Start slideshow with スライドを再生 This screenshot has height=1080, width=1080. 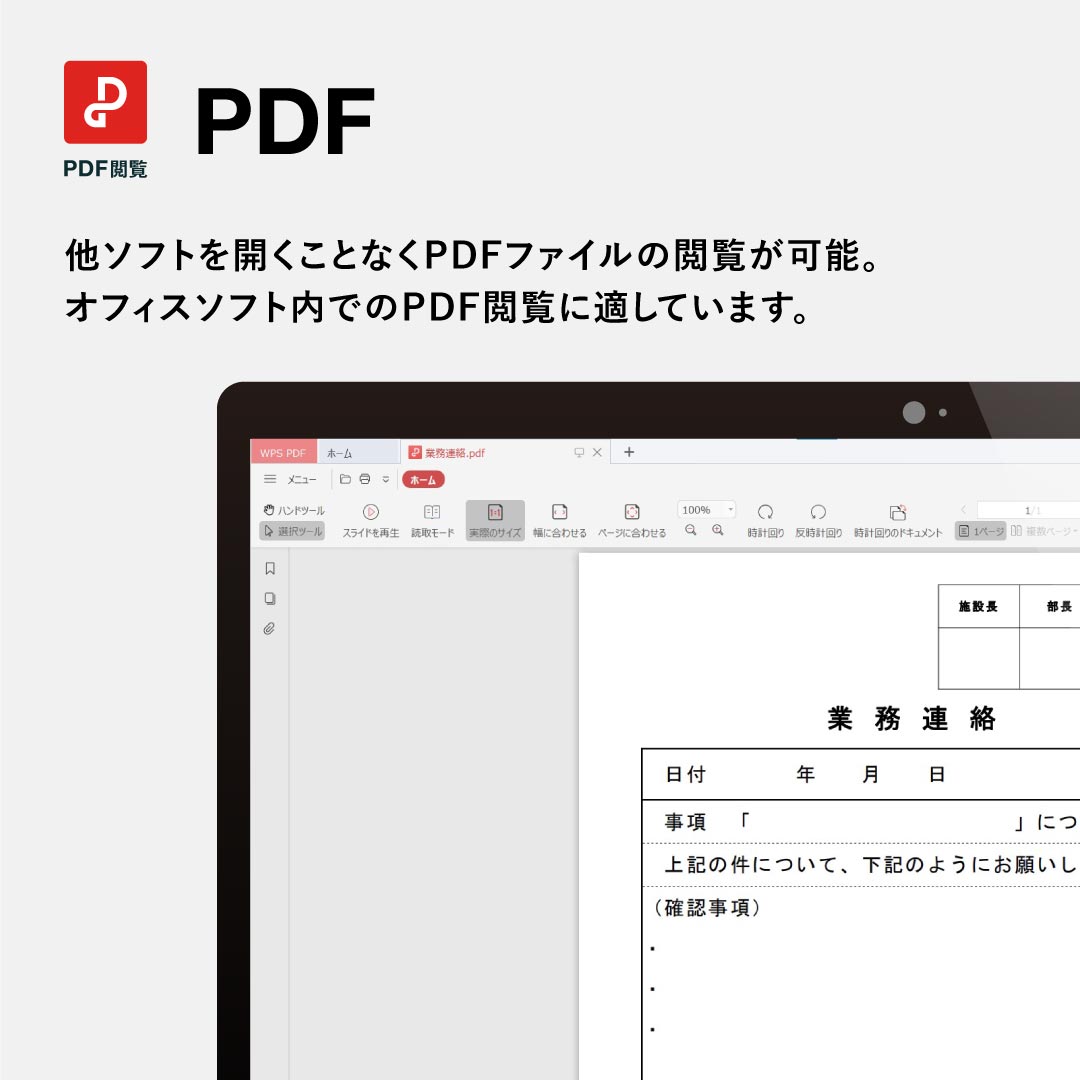370,520
